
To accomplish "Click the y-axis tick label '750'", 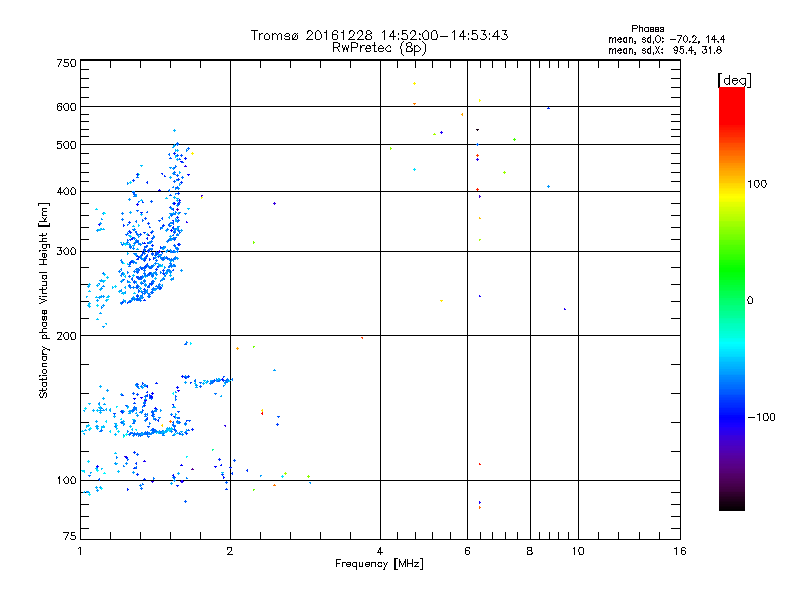I will (66, 63).
